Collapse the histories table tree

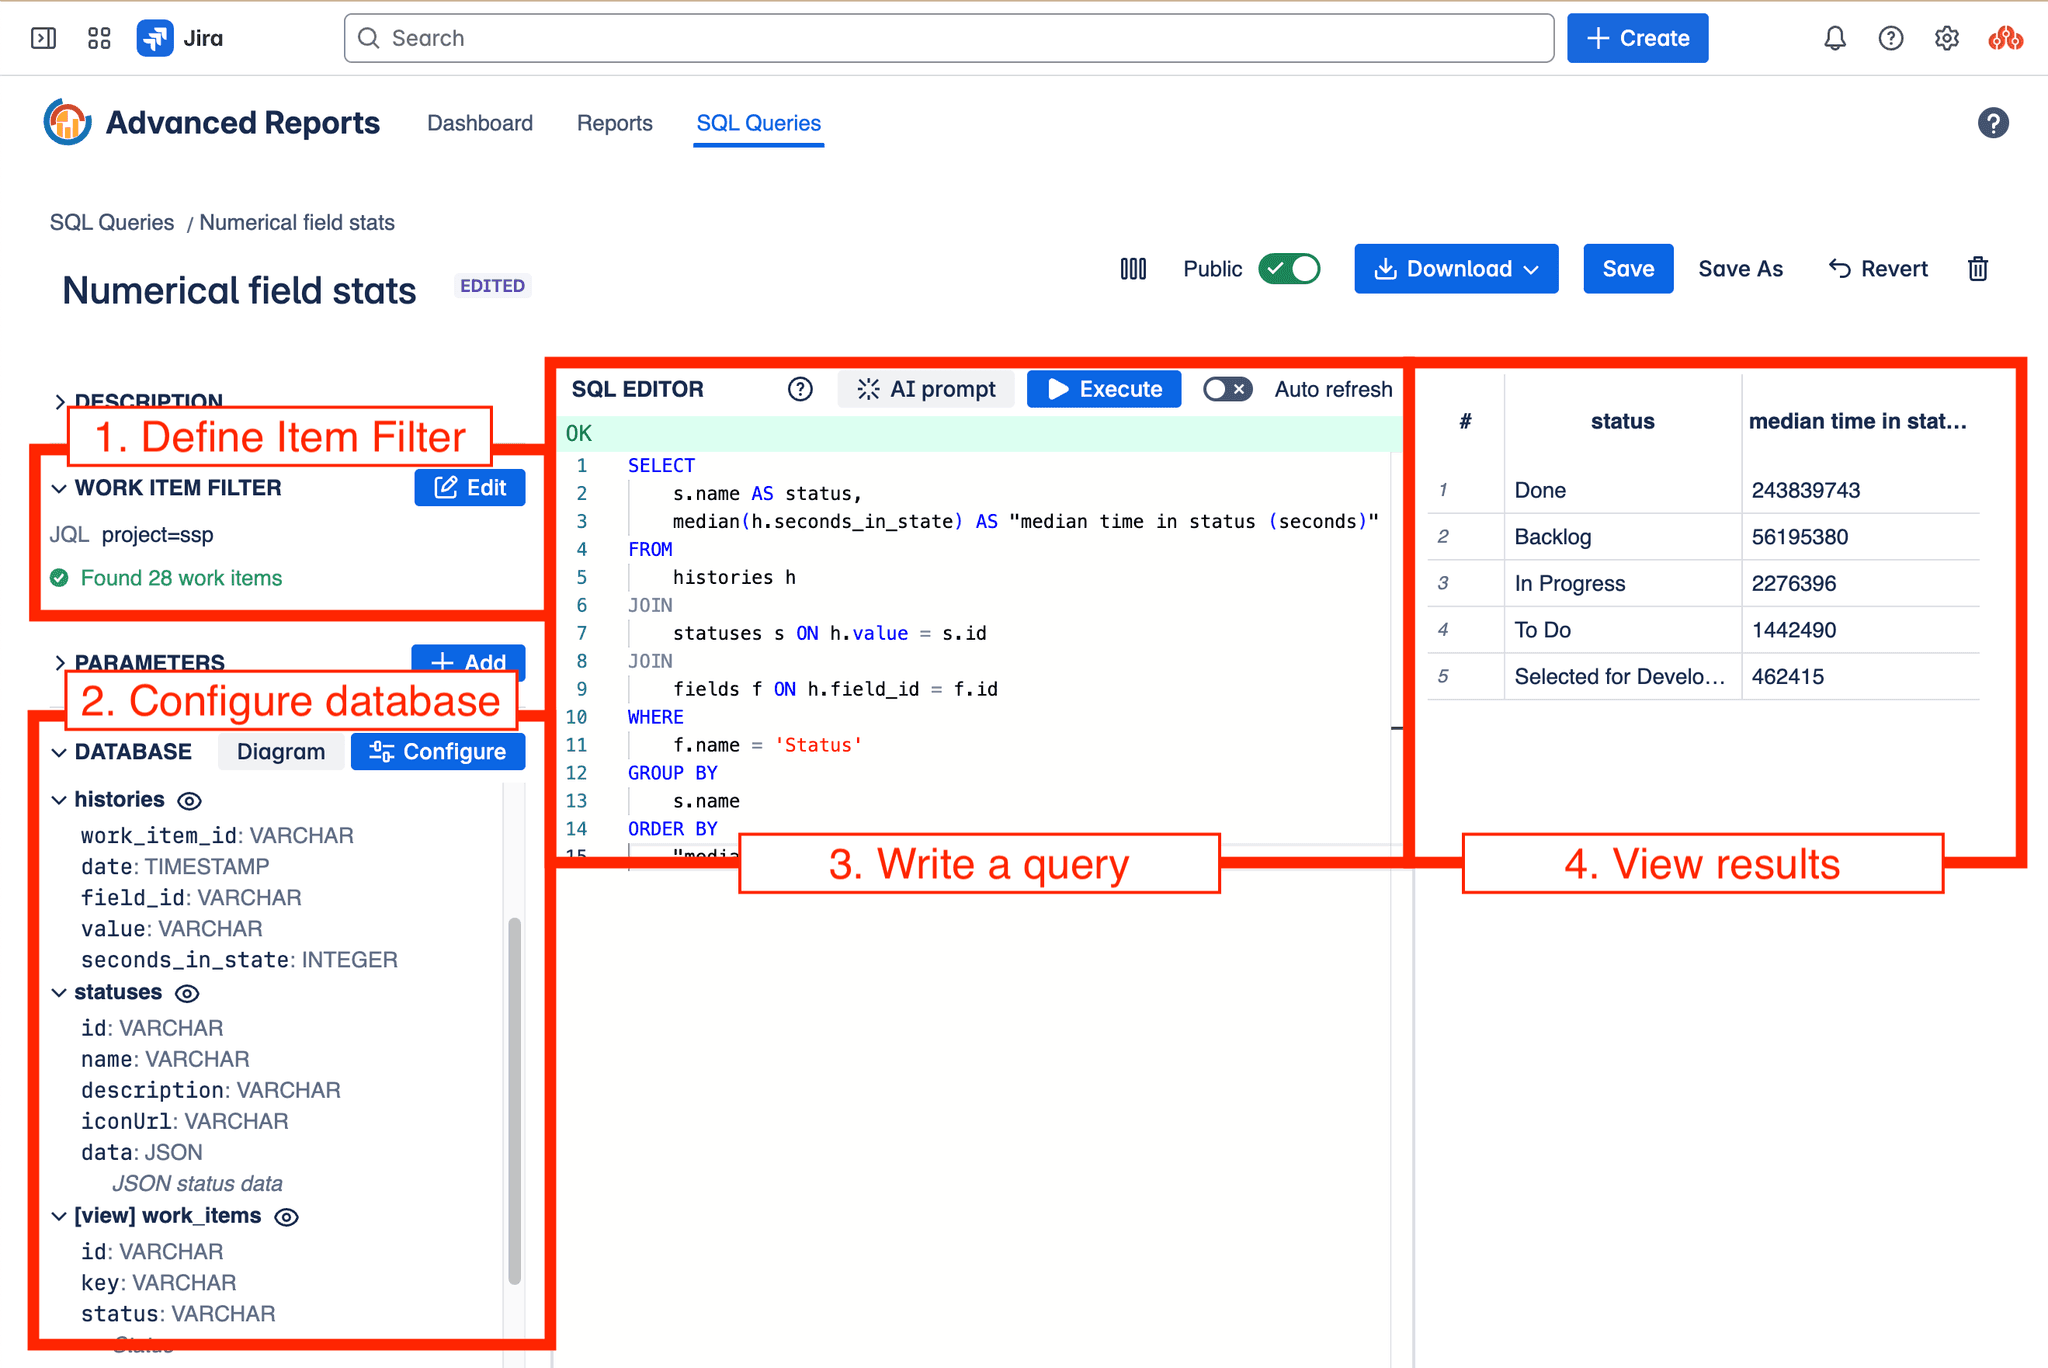click(x=59, y=799)
